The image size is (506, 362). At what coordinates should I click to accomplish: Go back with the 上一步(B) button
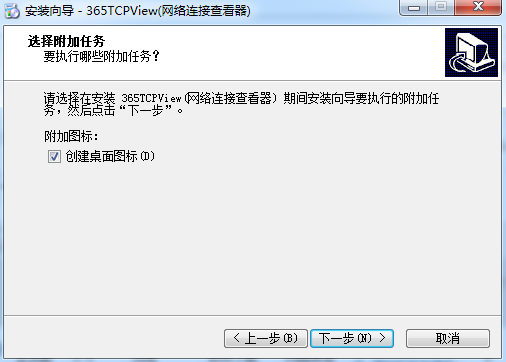[x=266, y=338]
